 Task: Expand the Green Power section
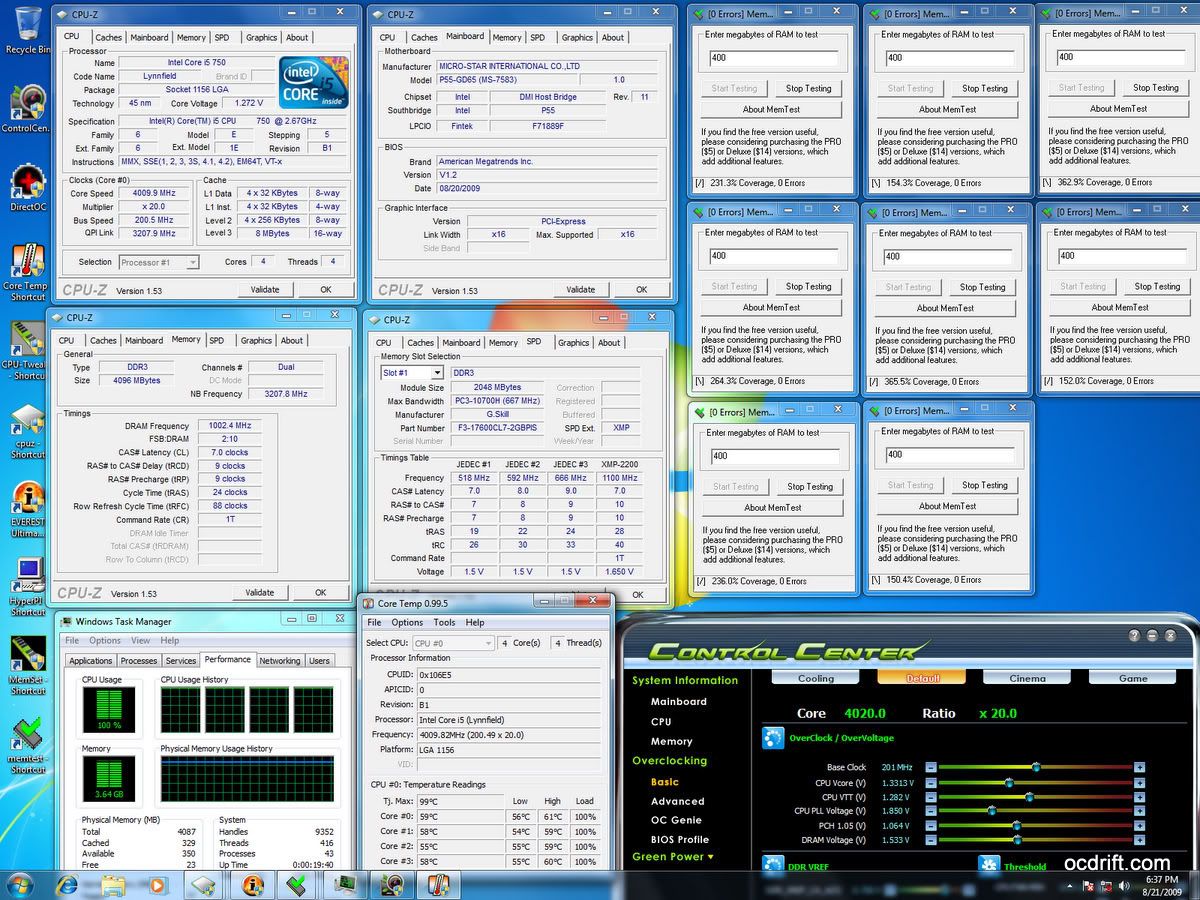[x=673, y=857]
